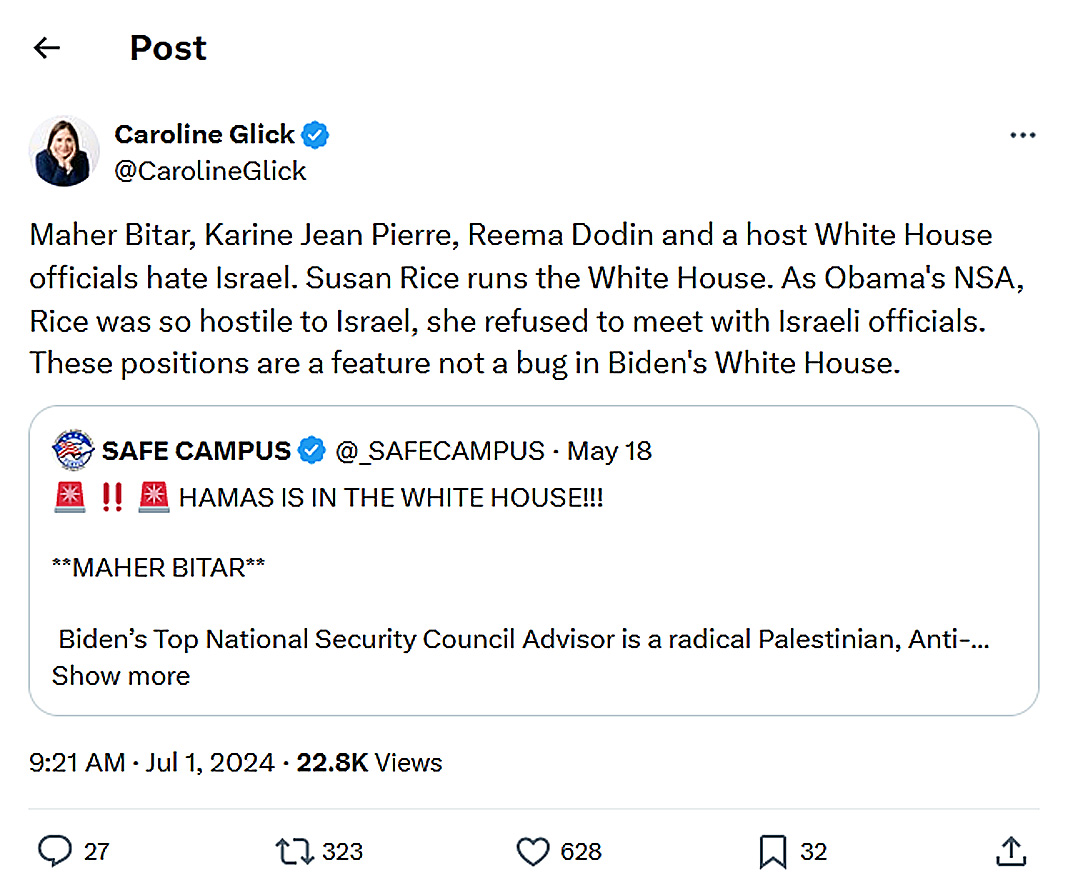Open the @CarolineGlick handle link
This screenshot has height=893, width=1068.
(x=210, y=171)
